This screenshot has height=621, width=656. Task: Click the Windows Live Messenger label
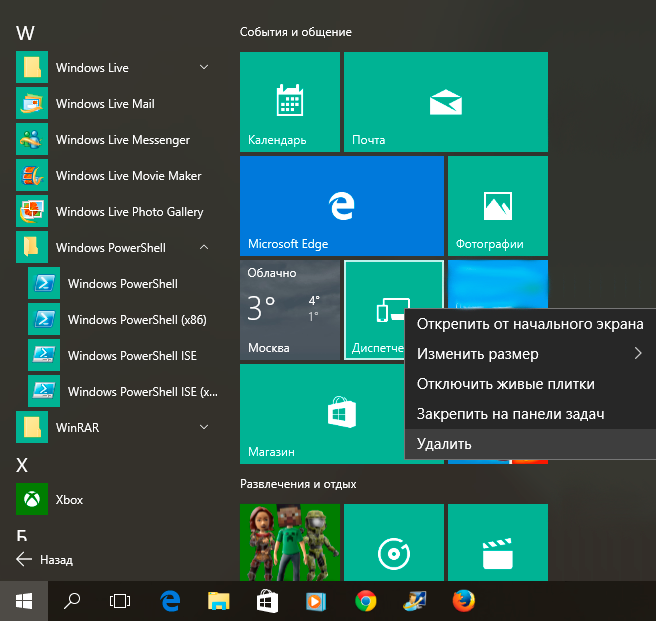tap(123, 140)
